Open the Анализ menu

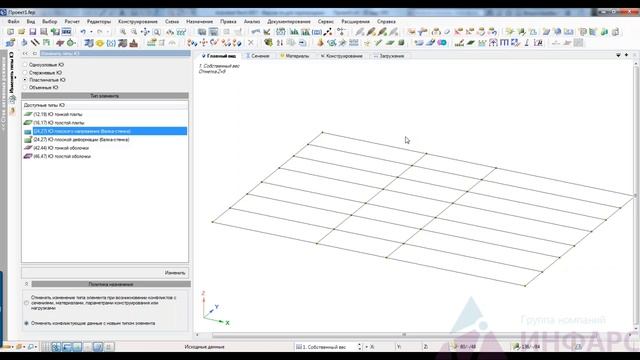[x=252, y=21]
